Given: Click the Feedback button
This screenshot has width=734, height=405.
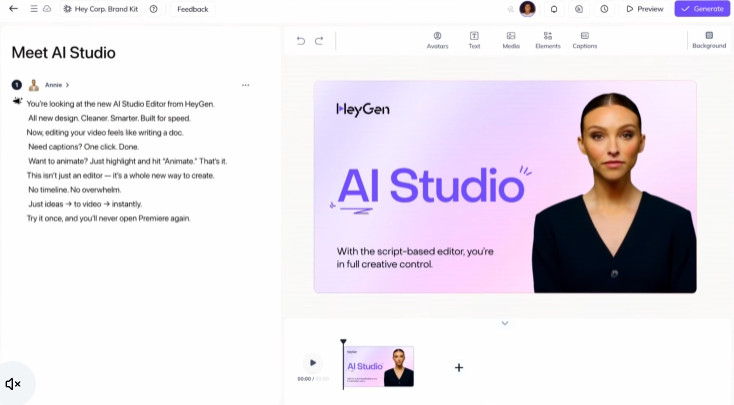Looking at the screenshot, I should [x=193, y=9].
